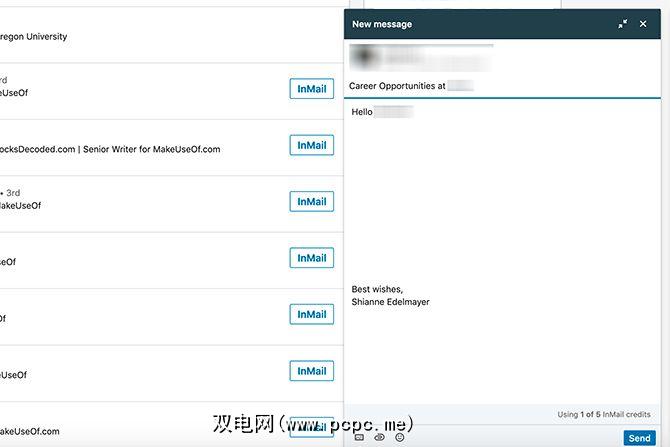
Task: Collapse the New message window
Action: pyautogui.click(x=623, y=24)
